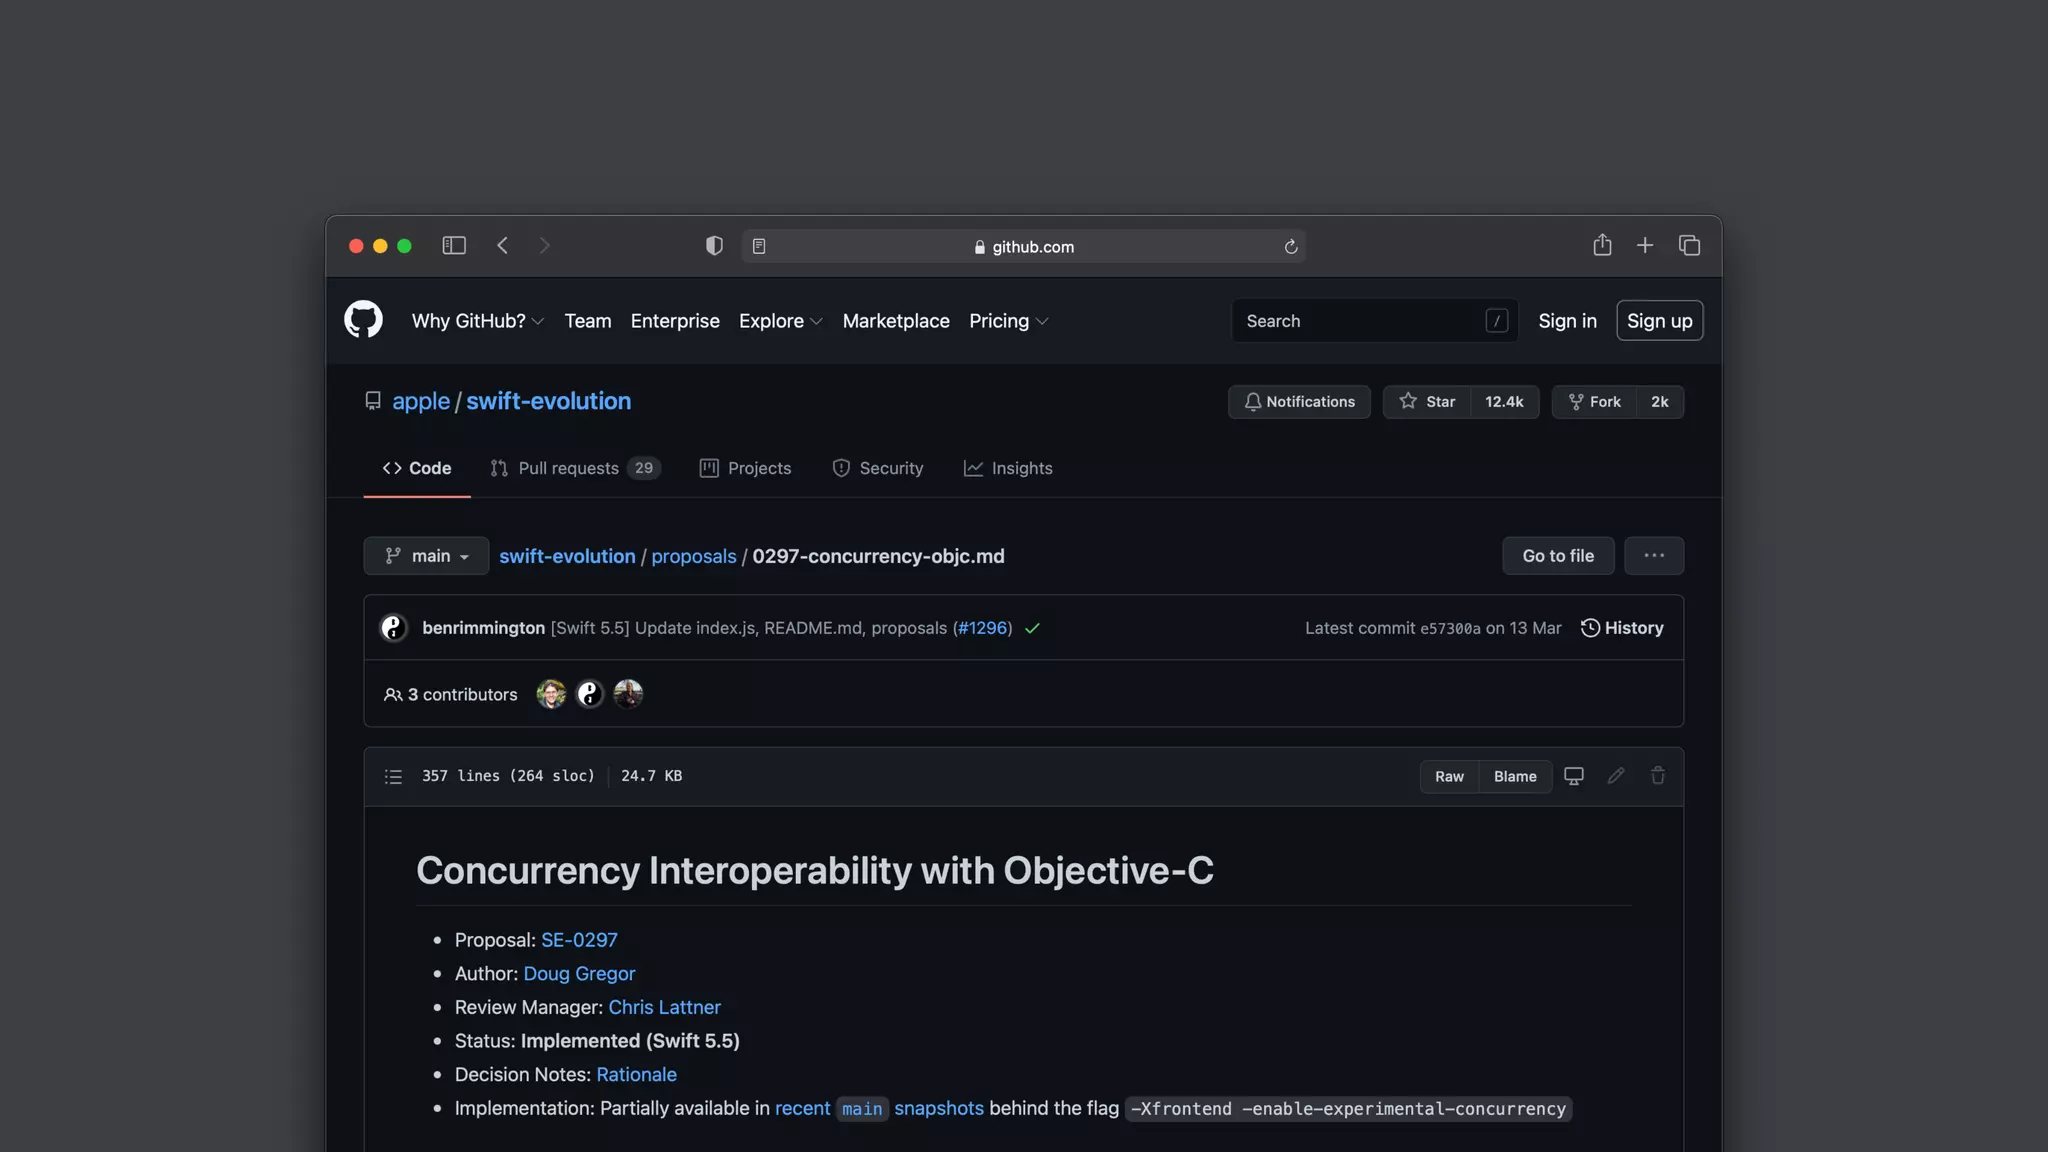Image resolution: width=2048 pixels, height=1152 pixels.
Task: Expand the main branch selector
Action: [426, 556]
